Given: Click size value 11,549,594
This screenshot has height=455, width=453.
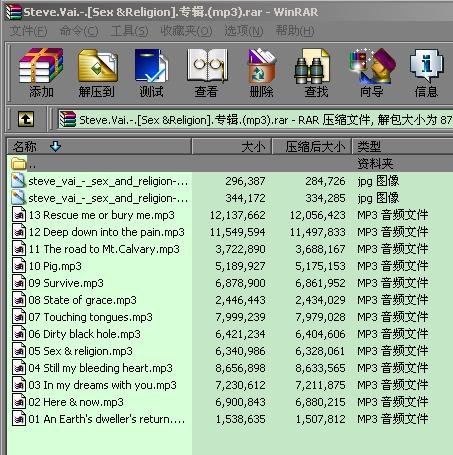Looking at the screenshot, I should point(238,232).
